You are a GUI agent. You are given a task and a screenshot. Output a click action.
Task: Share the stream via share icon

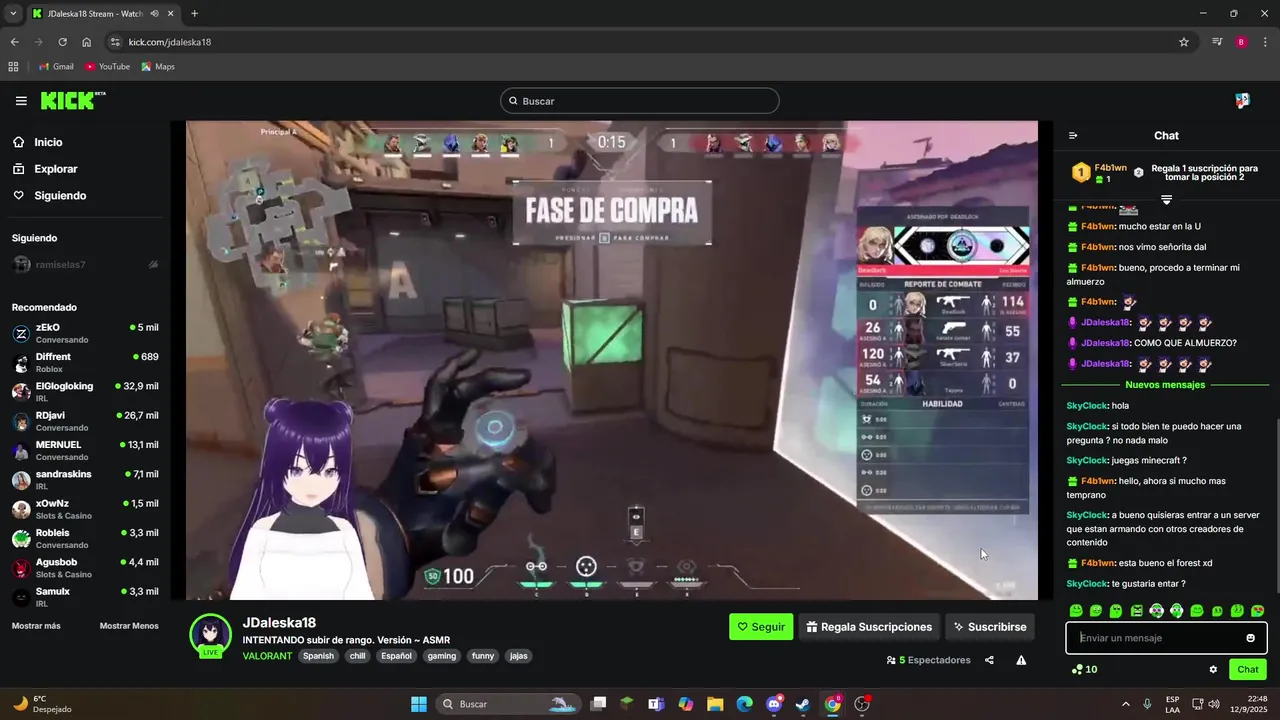pyautogui.click(x=989, y=660)
